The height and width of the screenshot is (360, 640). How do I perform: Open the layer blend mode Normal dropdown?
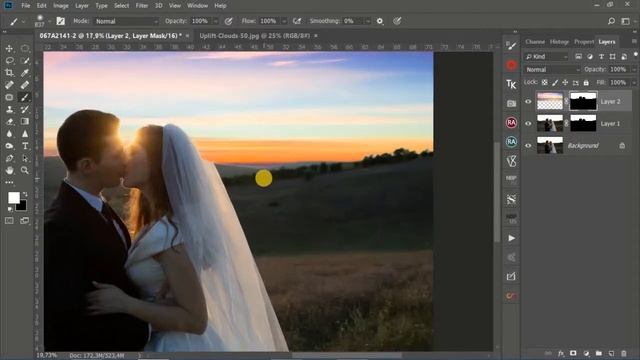(552, 70)
